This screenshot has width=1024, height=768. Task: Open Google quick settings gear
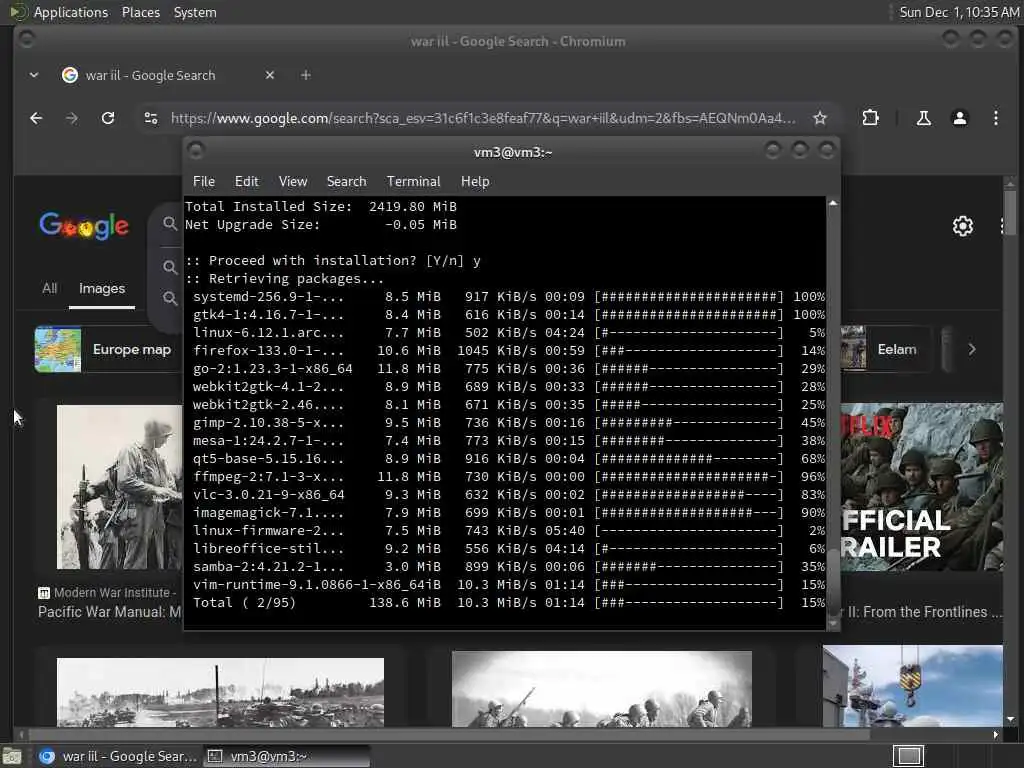pos(963,226)
